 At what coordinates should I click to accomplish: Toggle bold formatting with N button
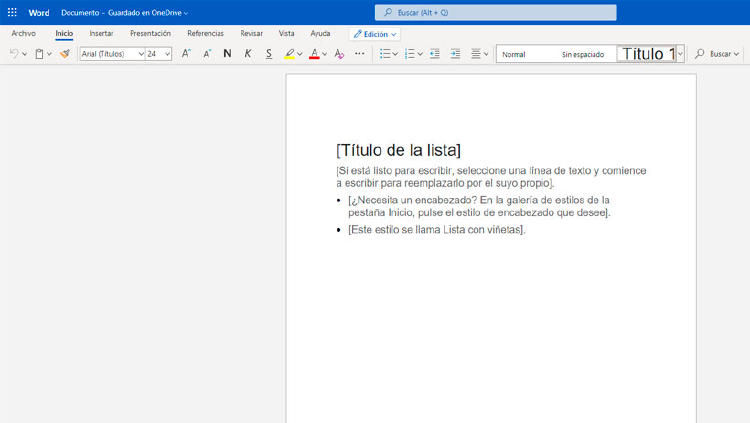pyautogui.click(x=227, y=54)
